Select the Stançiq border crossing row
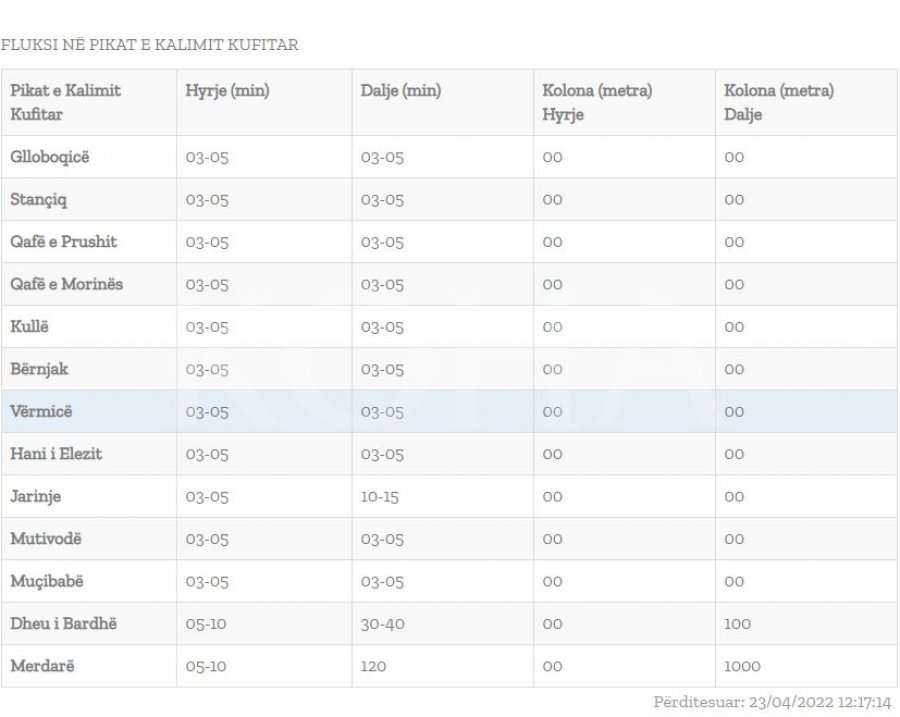The image size is (900, 717). click(x=39, y=199)
